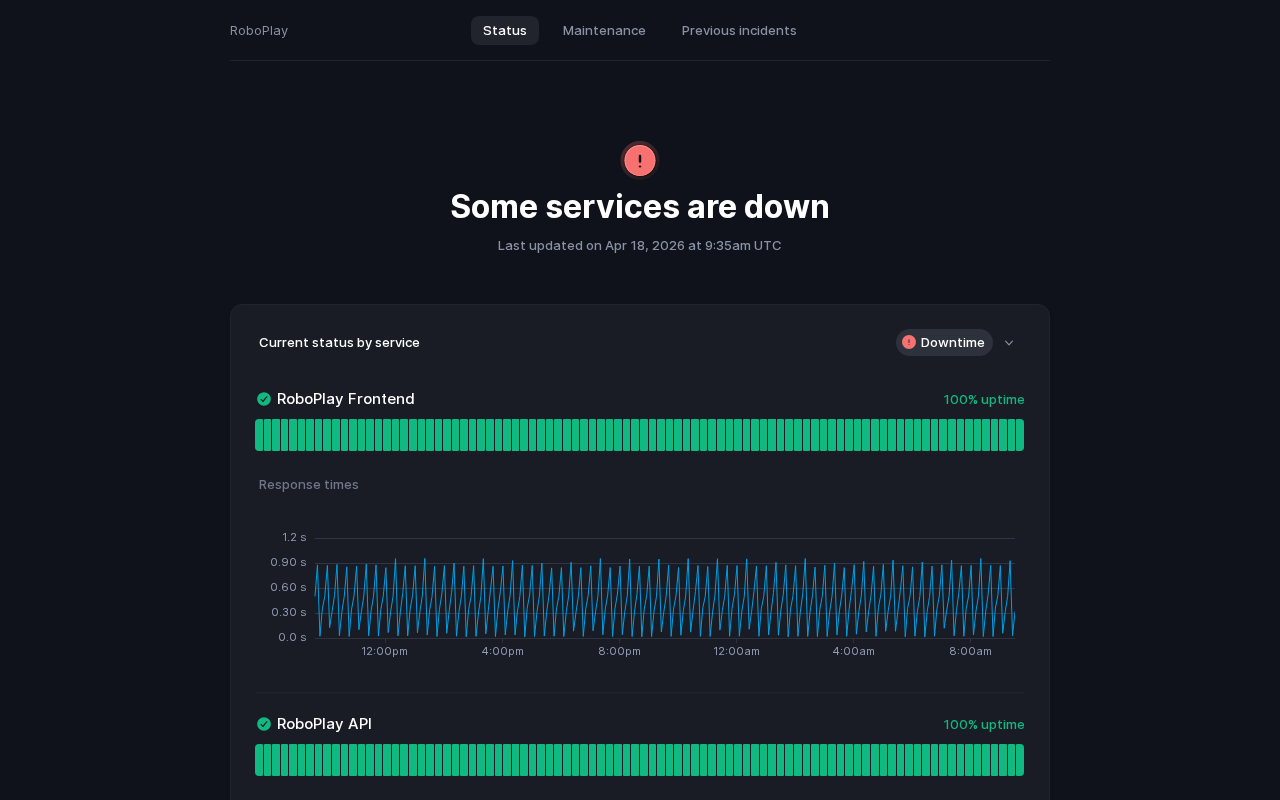Click first uptime bar of RoboPlay Frontend

point(259,435)
